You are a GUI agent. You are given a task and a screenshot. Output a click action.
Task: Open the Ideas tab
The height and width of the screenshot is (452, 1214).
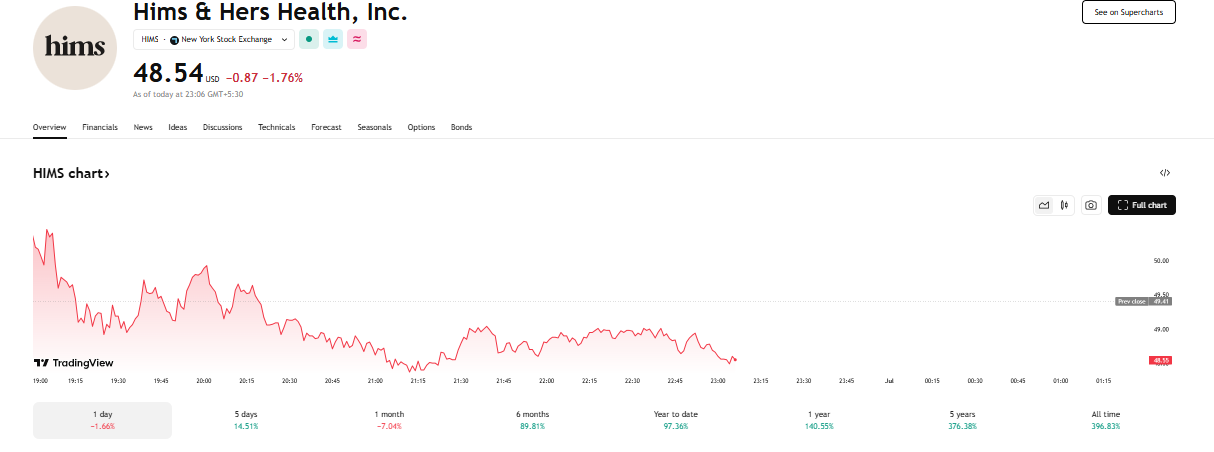point(177,127)
